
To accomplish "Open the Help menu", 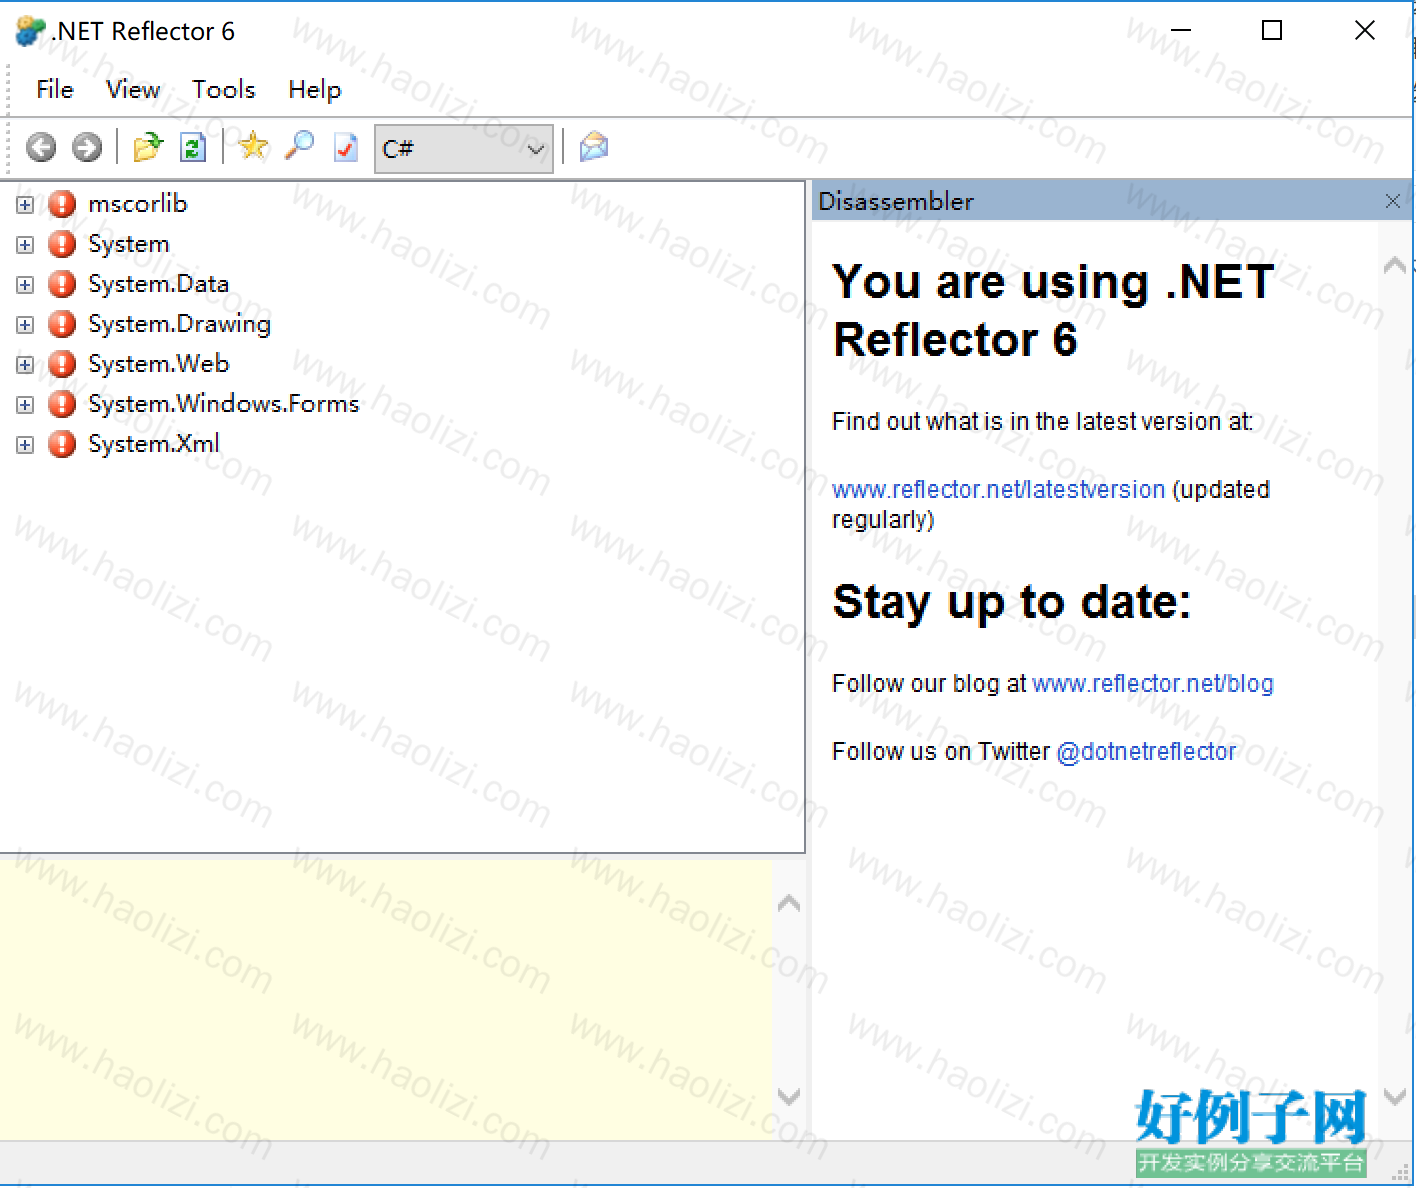I will pos(315,90).
